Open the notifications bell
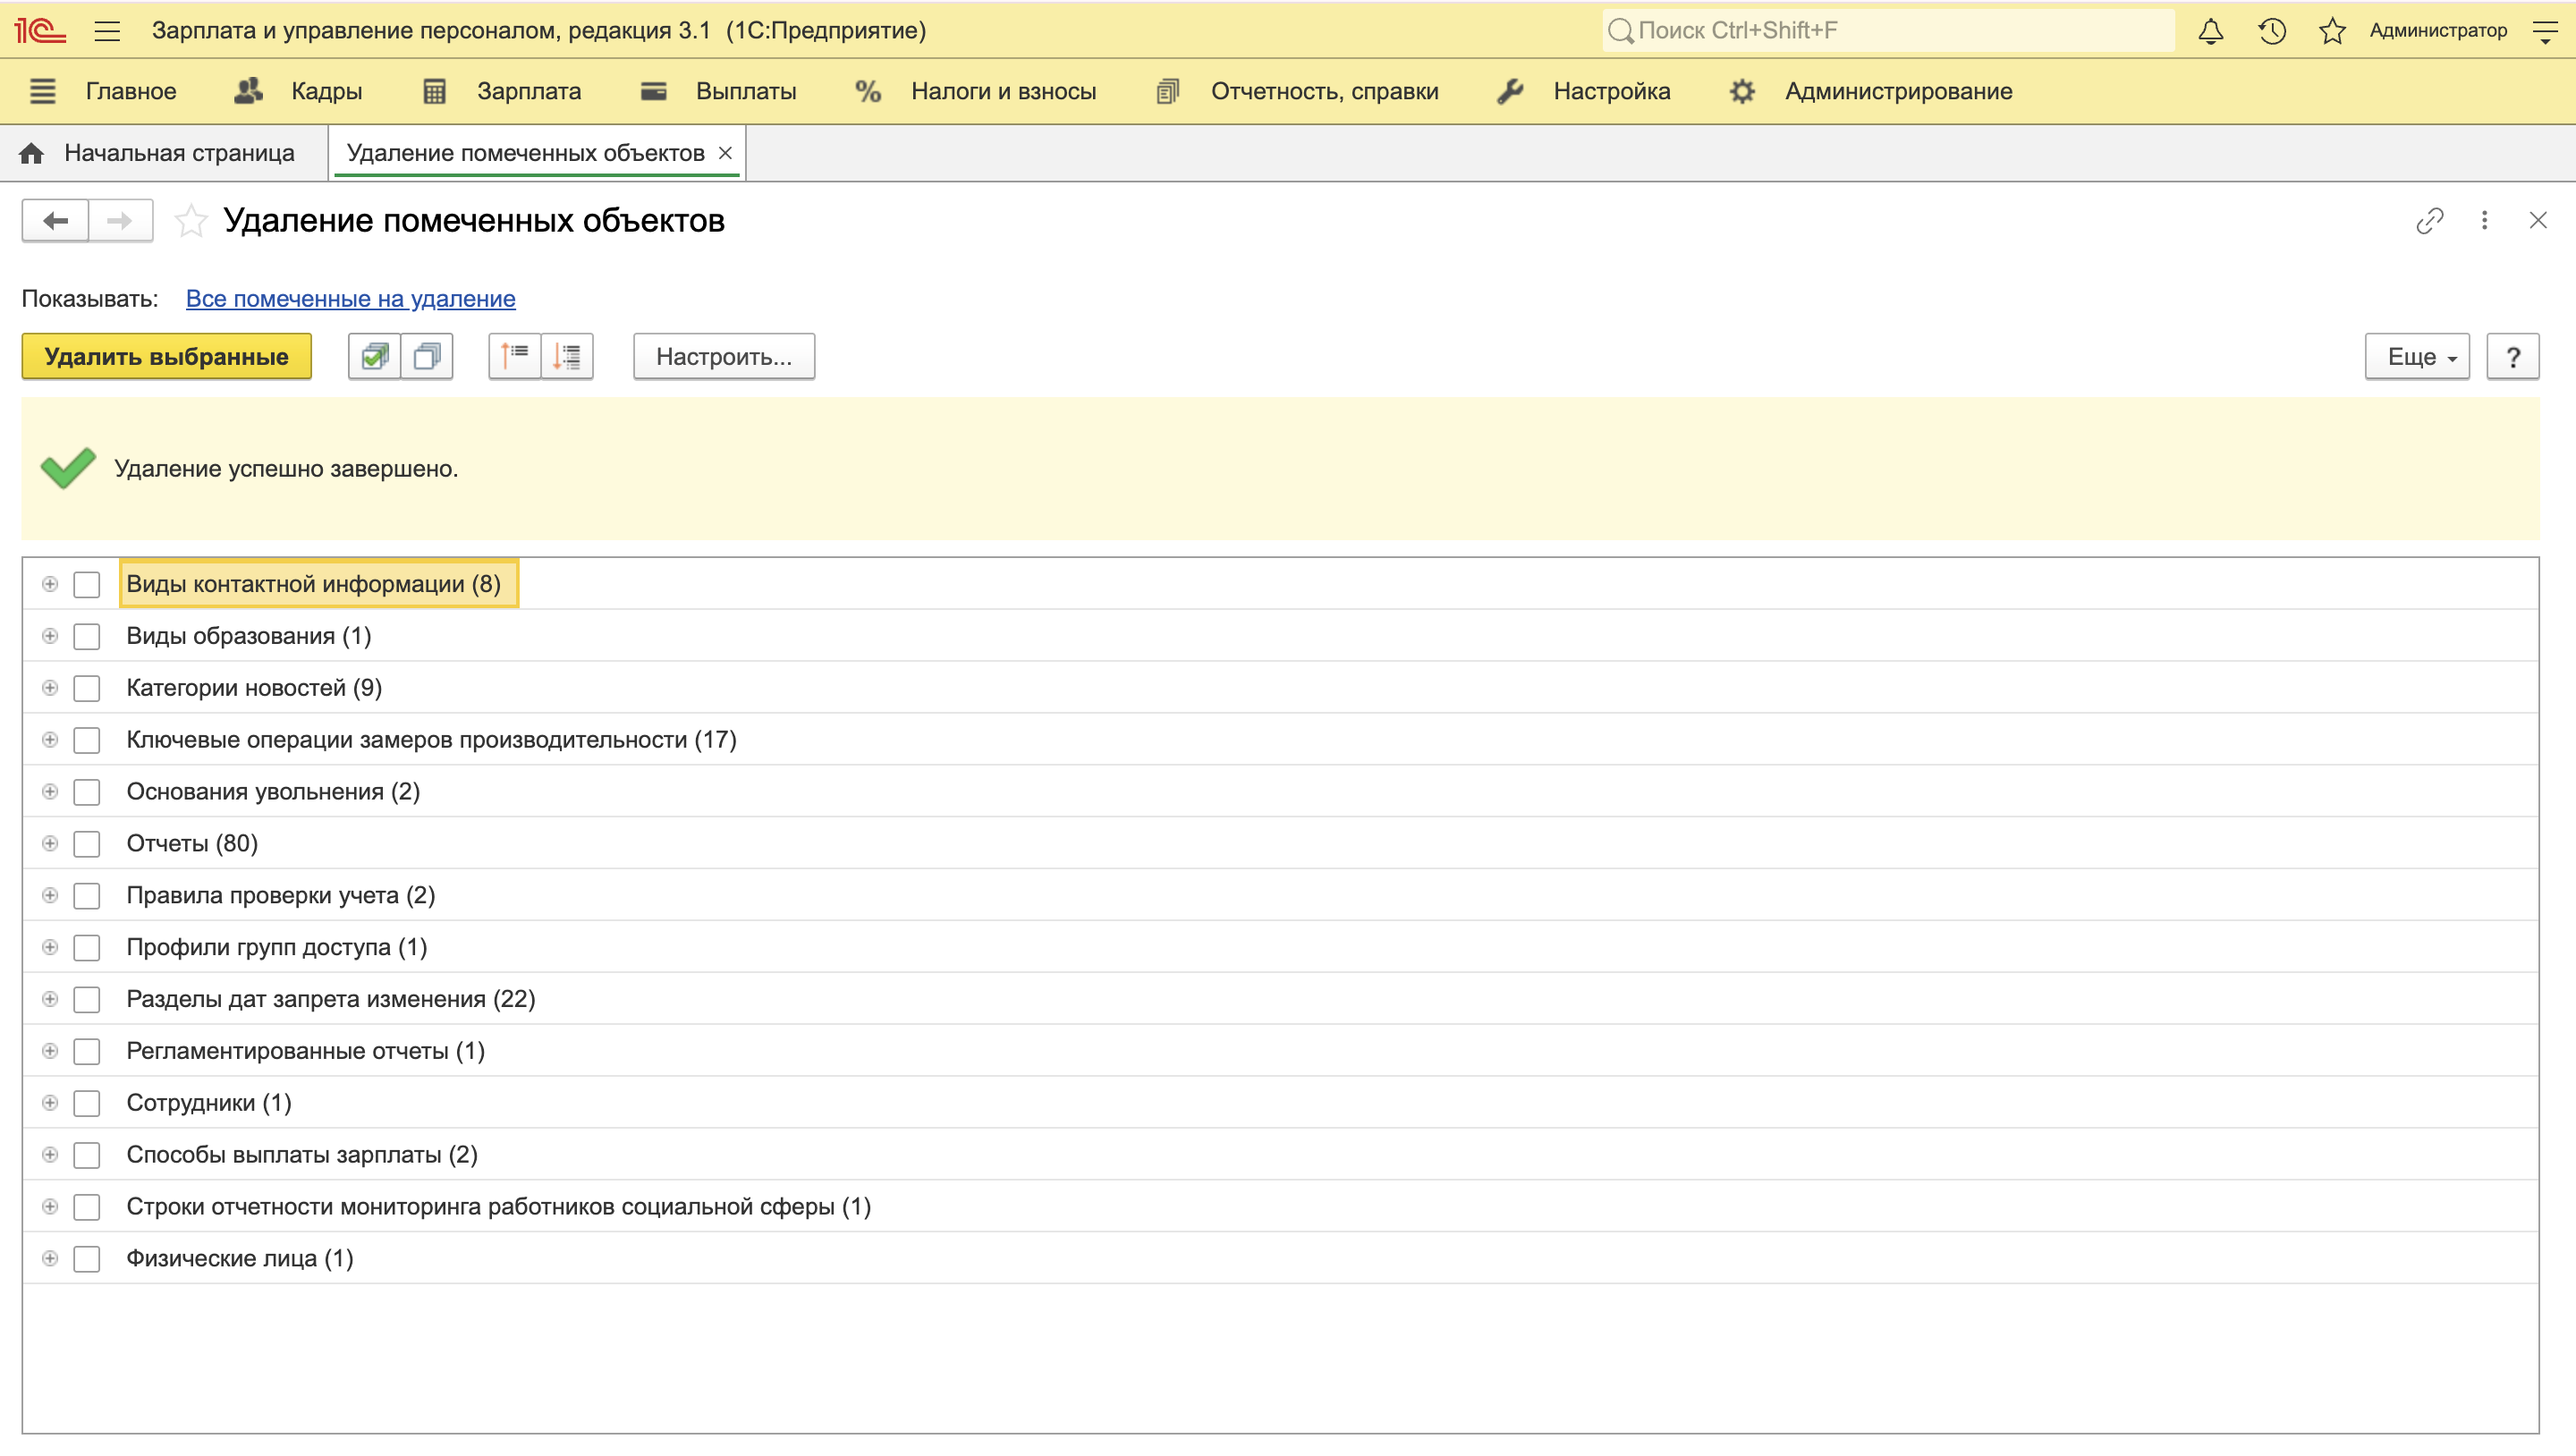The height and width of the screenshot is (1456, 2576). (2210, 31)
